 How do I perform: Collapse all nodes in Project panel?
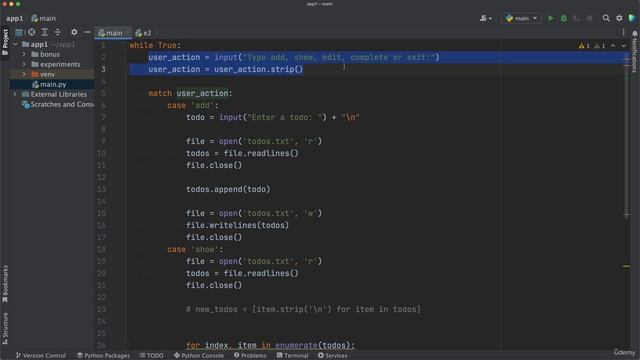pyautogui.click(x=58, y=32)
